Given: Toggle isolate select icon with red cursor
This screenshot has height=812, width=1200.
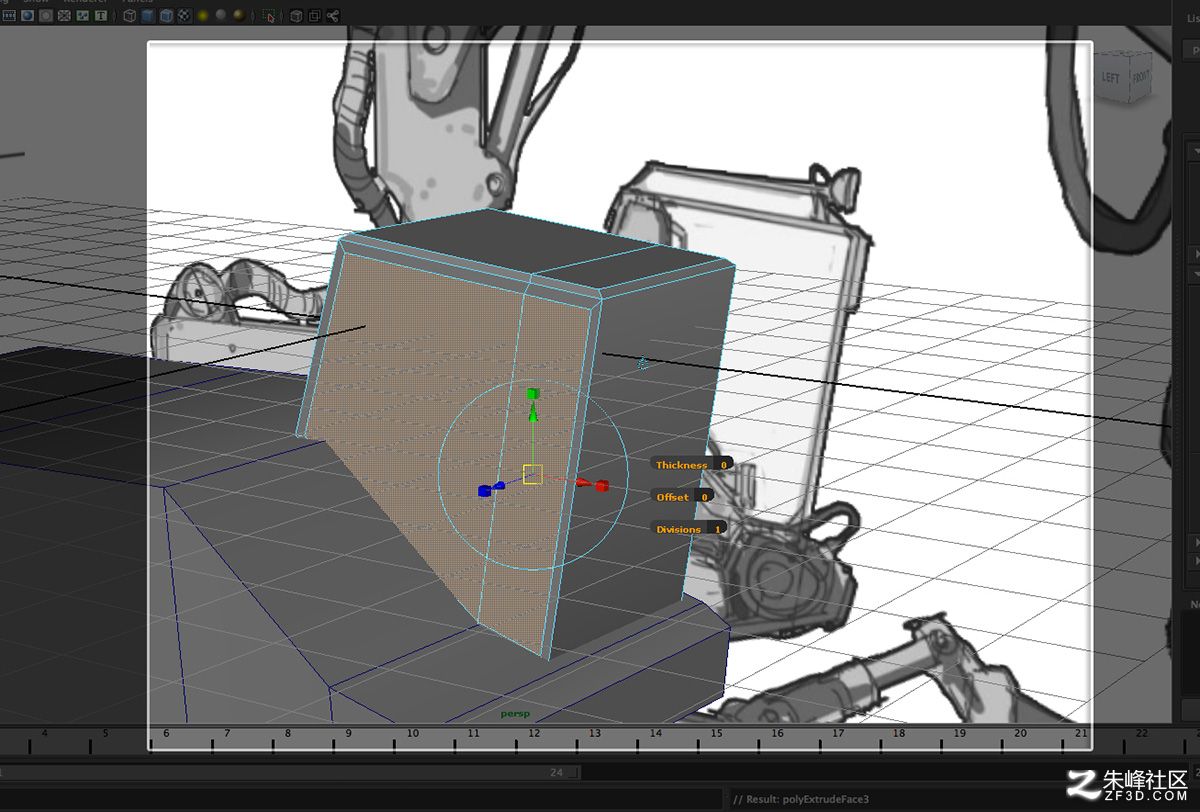Looking at the screenshot, I should tap(268, 15).
